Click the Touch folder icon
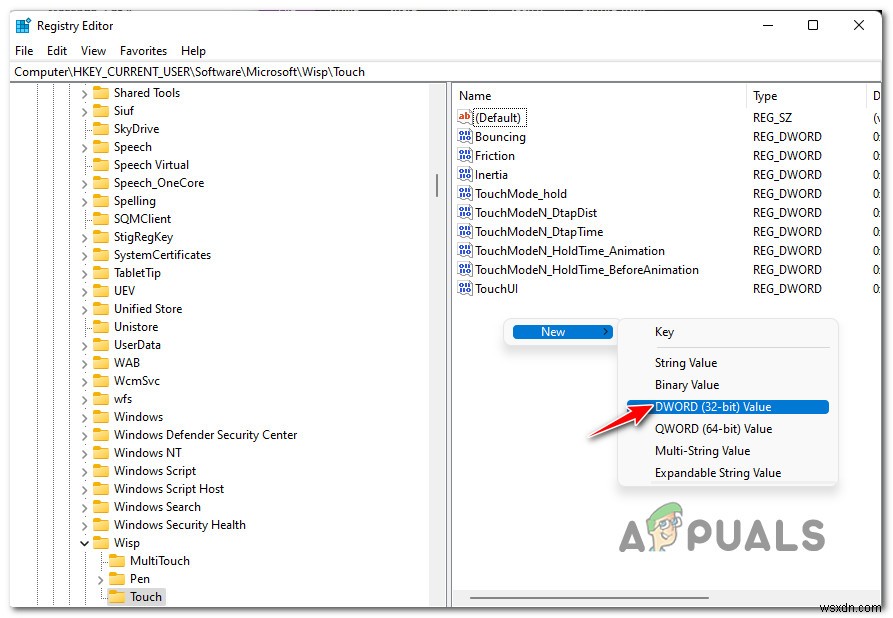893x618 pixels. 117,596
